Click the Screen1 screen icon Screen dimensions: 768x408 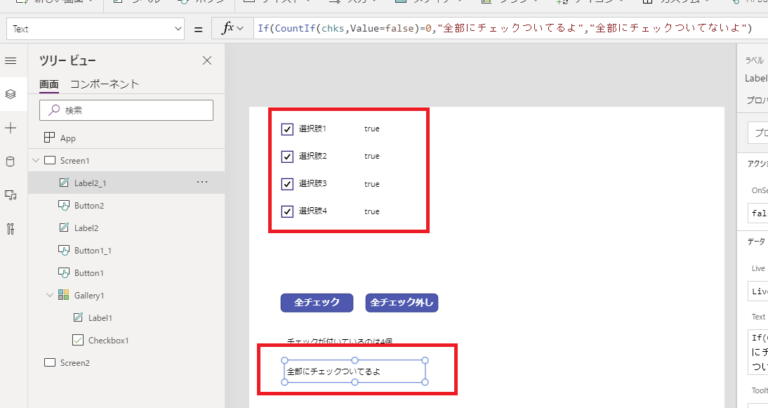pos(50,160)
